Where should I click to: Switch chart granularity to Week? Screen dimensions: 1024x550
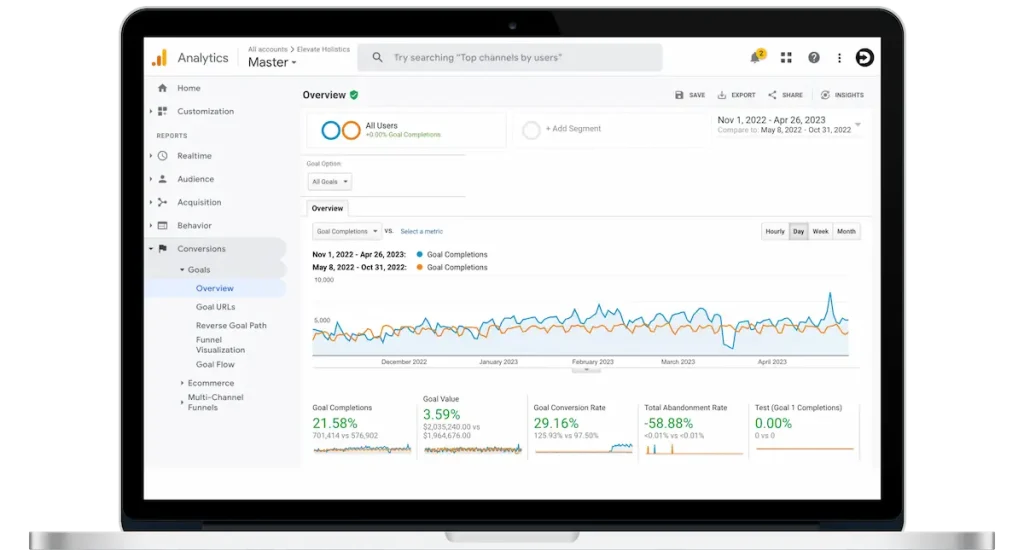(x=820, y=231)
